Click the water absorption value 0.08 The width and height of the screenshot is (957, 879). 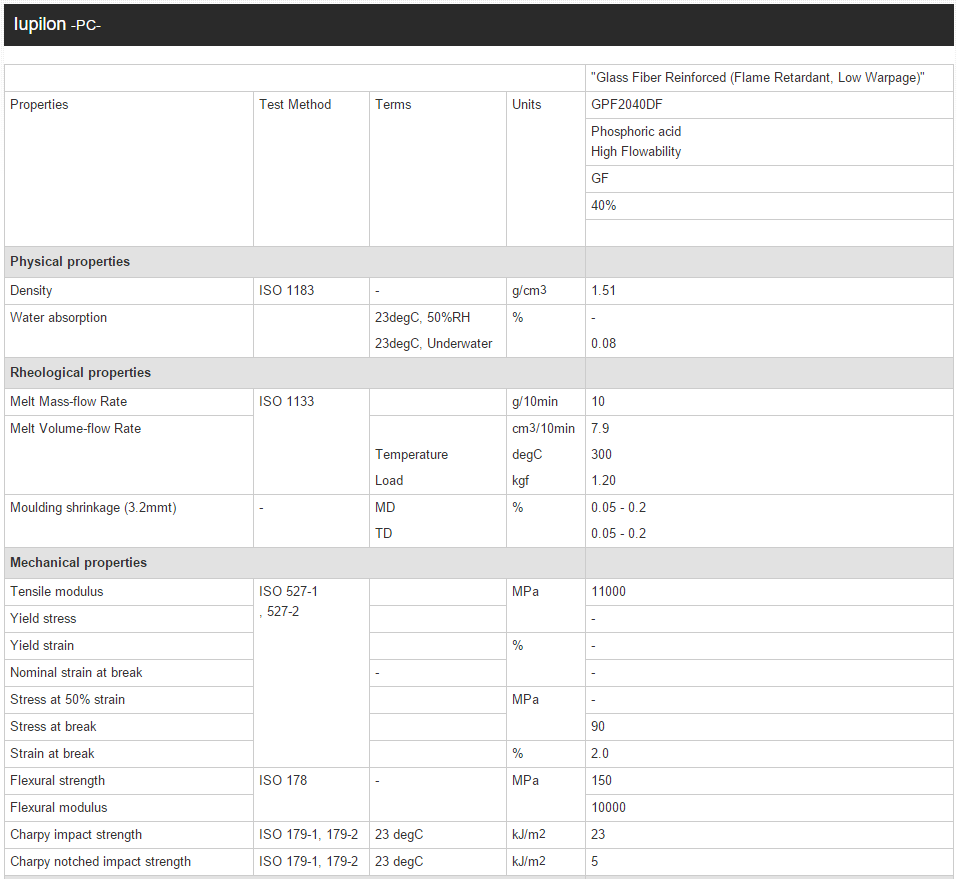click(x=603, y=343)
